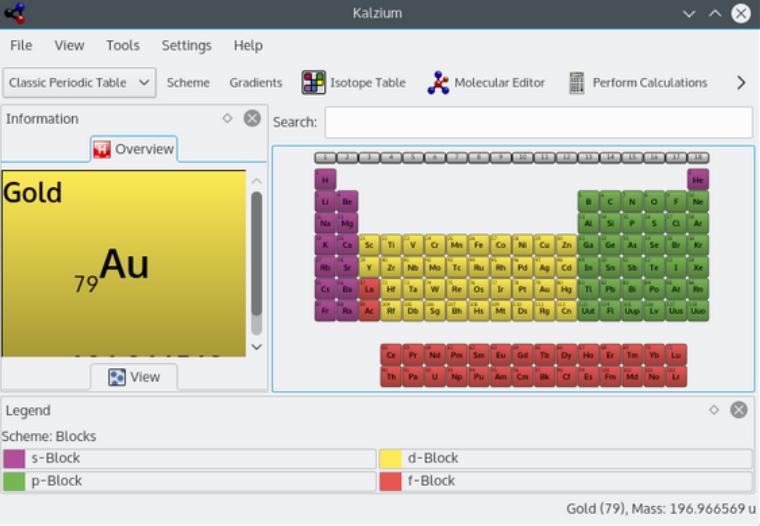760x526 pixels.
Task: Select Sodium (Na) element tile
Action: click(x=325, y=223)
